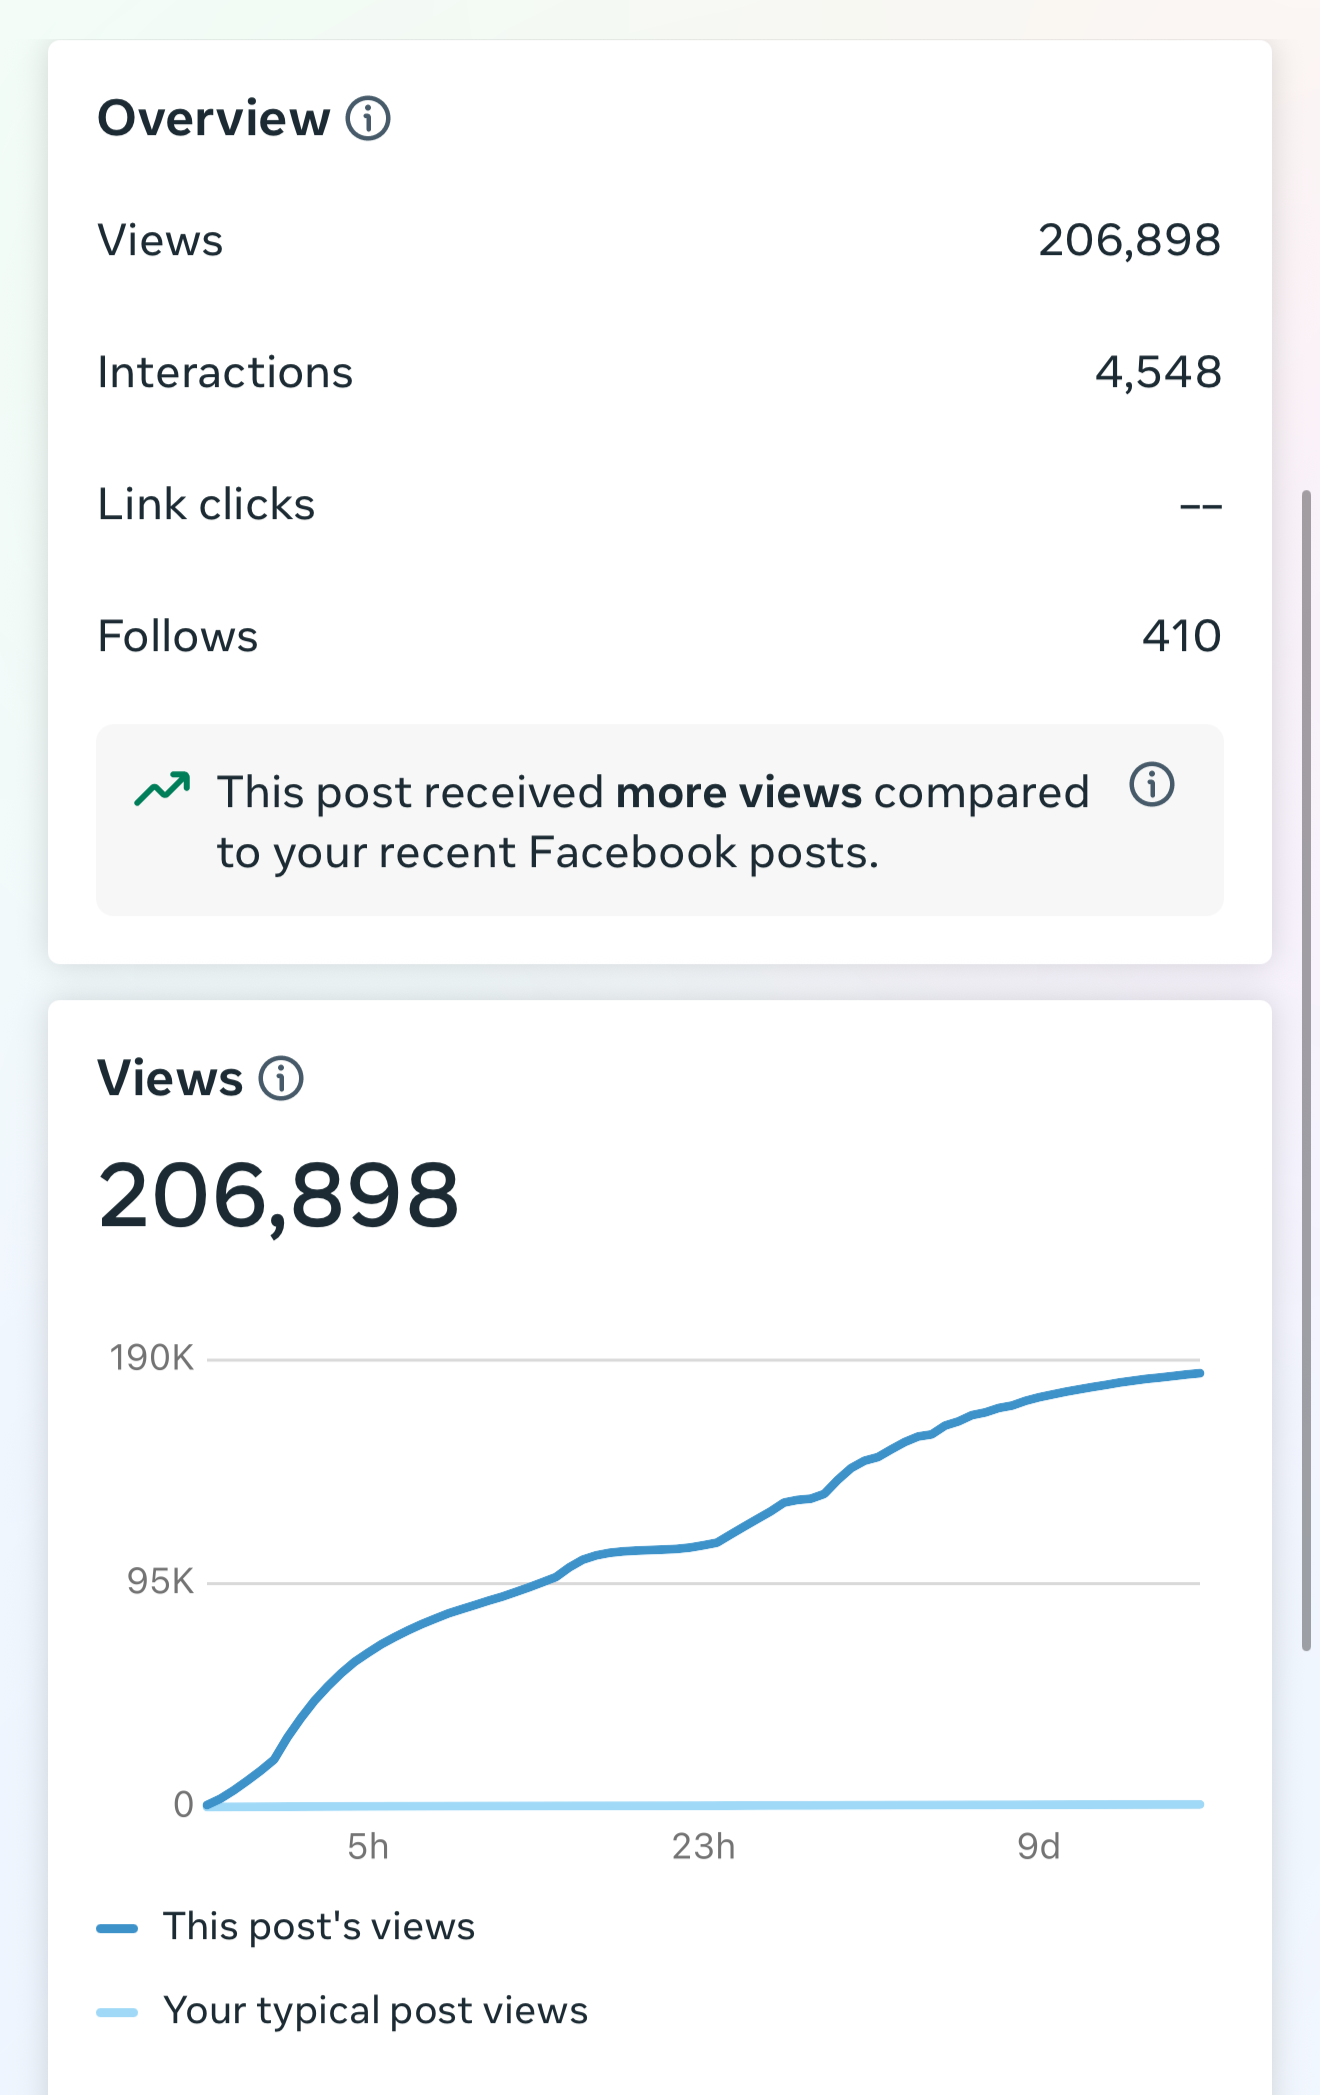Click the more views comparison banner text

pyautogui.click(x=653, y=821)
